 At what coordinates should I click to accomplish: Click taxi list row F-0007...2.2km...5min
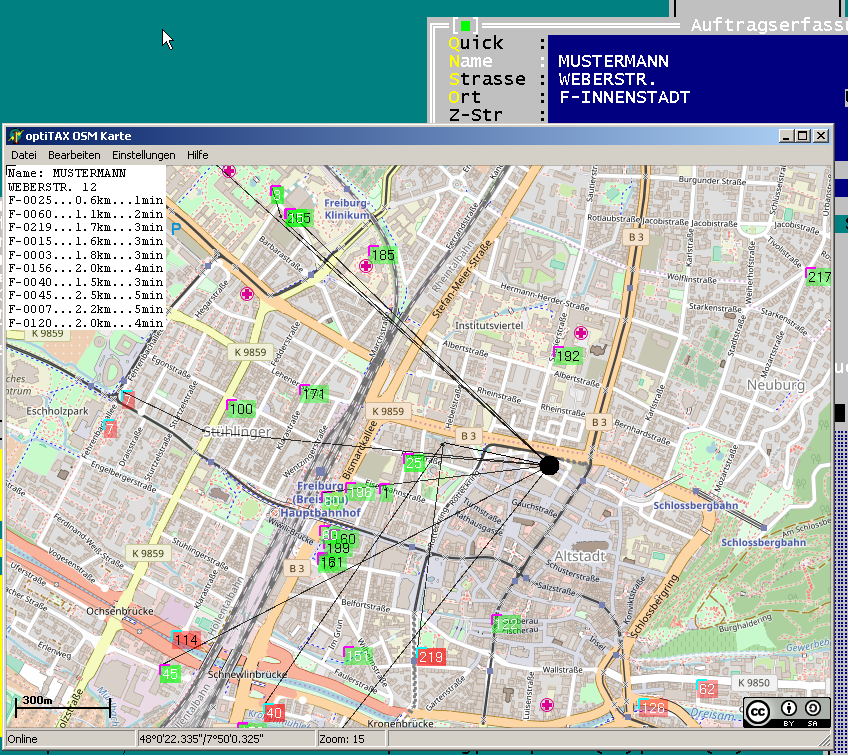(85, 309)
